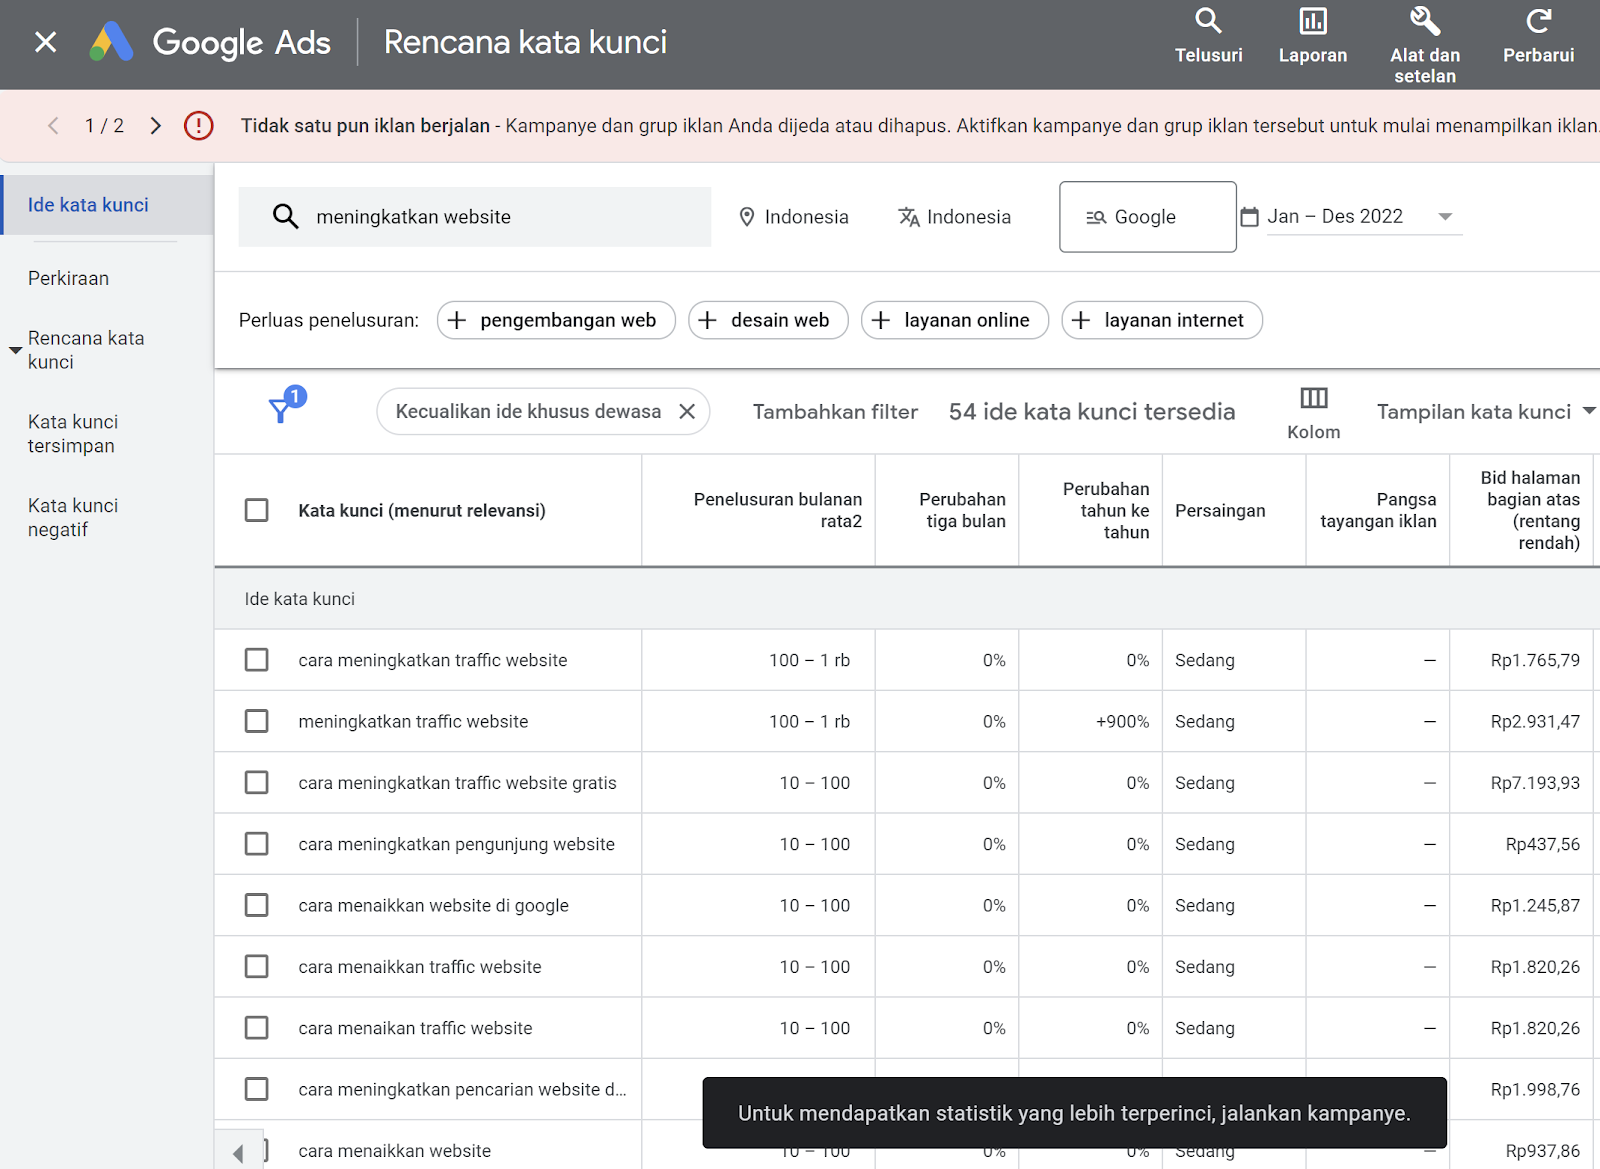The height and width of the screenshot is (1169, 1600).
Task: Tick the select-all keywords checkbox
Action: 257,510
